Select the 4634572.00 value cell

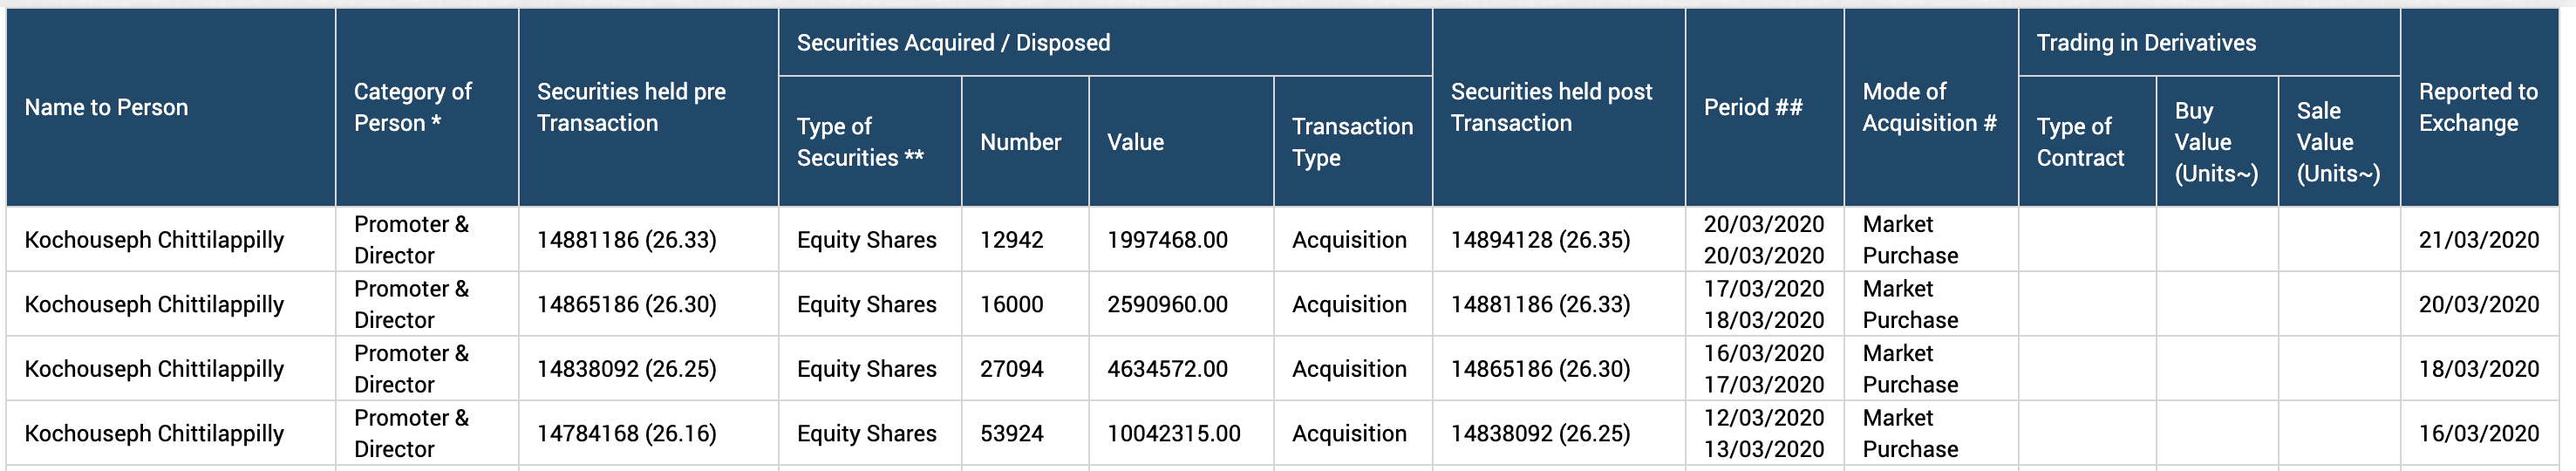point(1167,369)
